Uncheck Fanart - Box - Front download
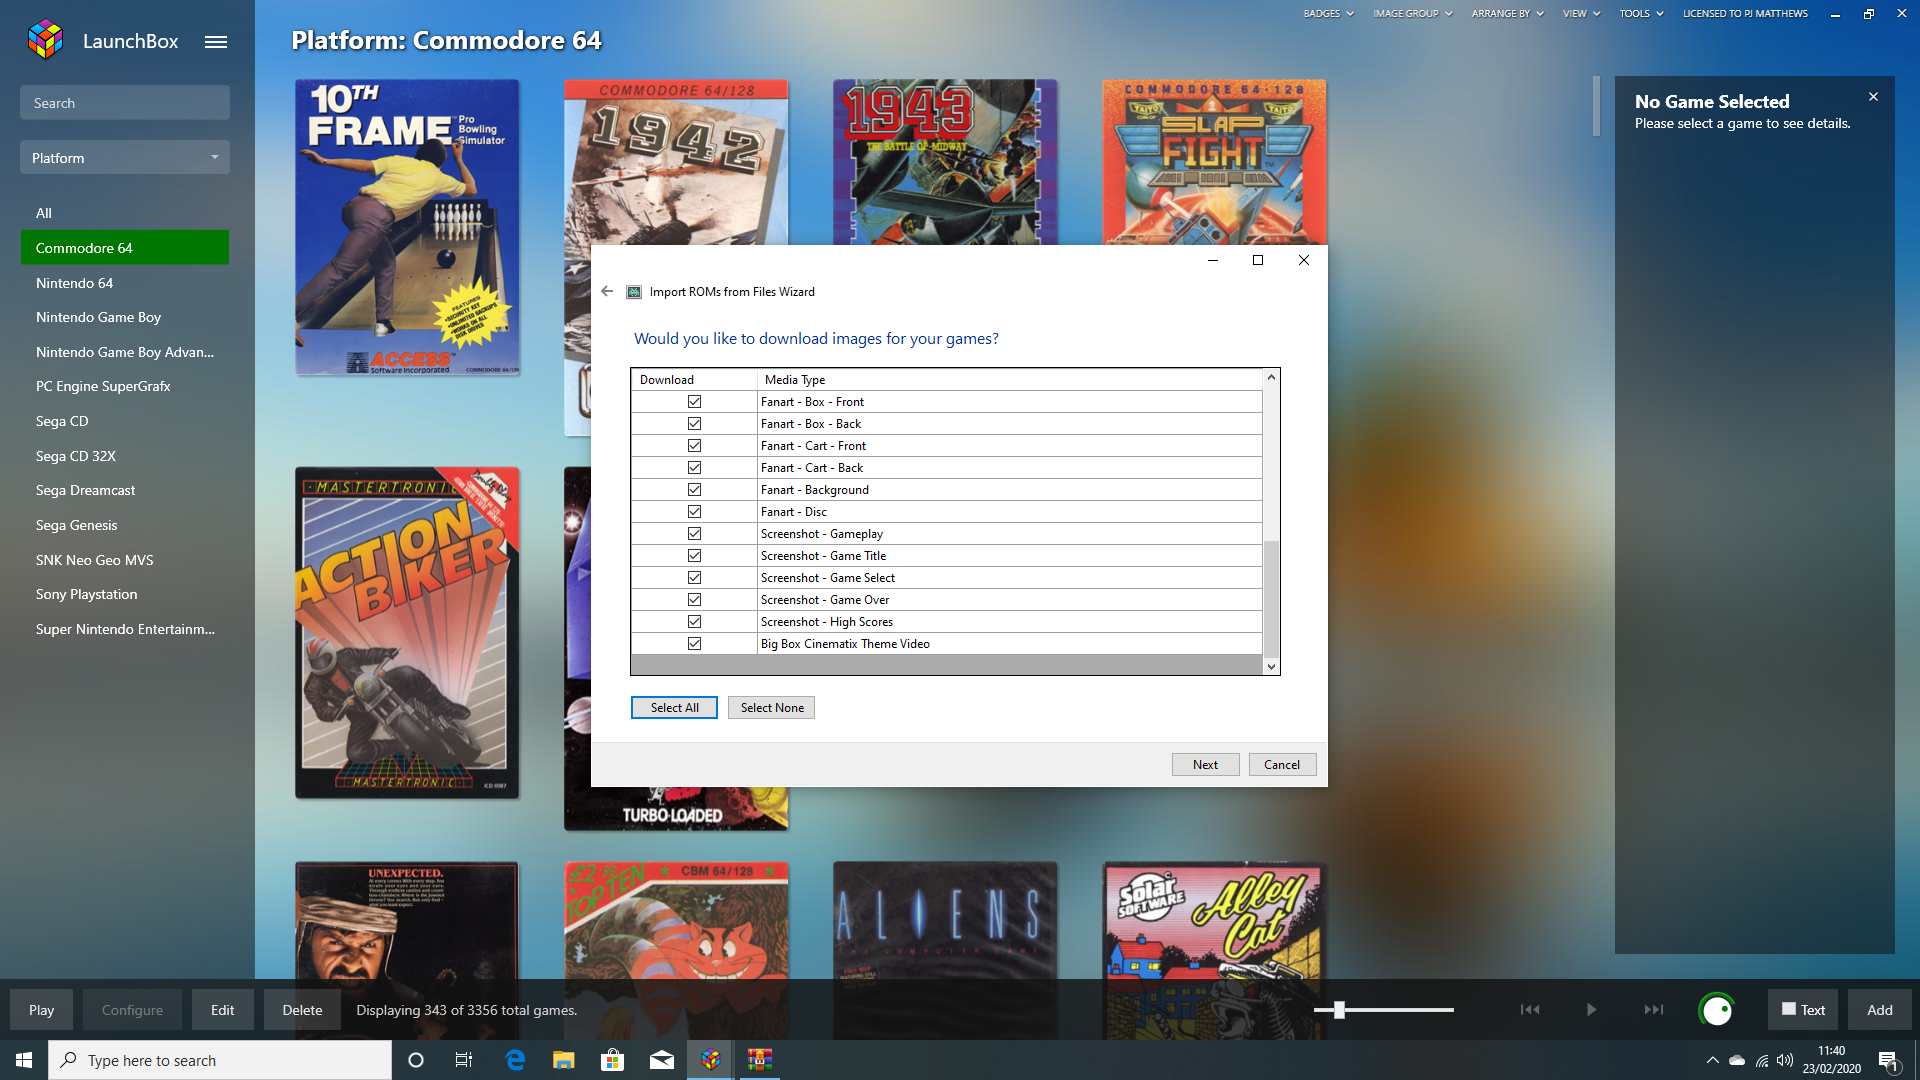This screenshot has height=1080, width=1920. (694, 402)
